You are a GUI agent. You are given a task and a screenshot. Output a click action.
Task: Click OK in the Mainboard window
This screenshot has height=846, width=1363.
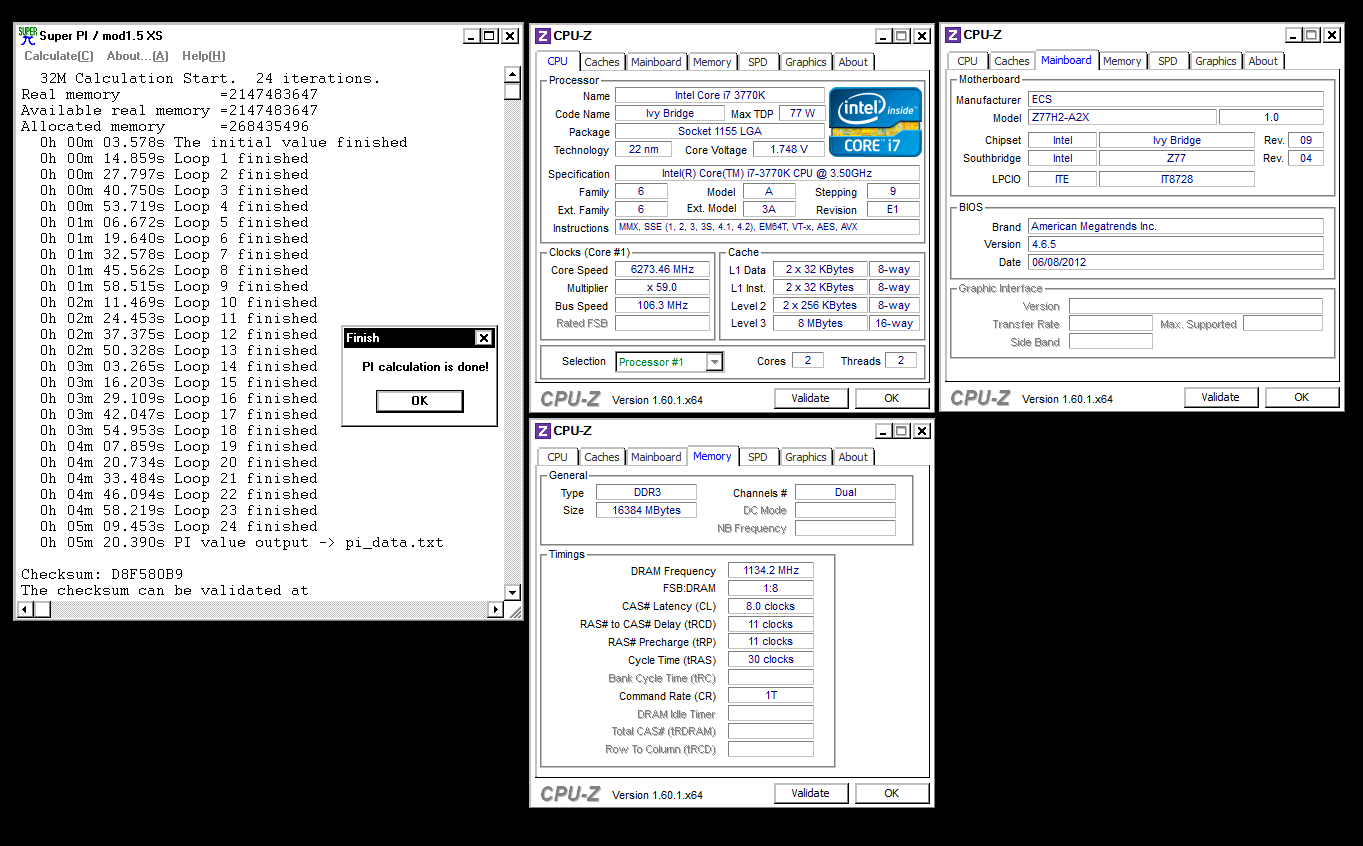click(1301, 397)
